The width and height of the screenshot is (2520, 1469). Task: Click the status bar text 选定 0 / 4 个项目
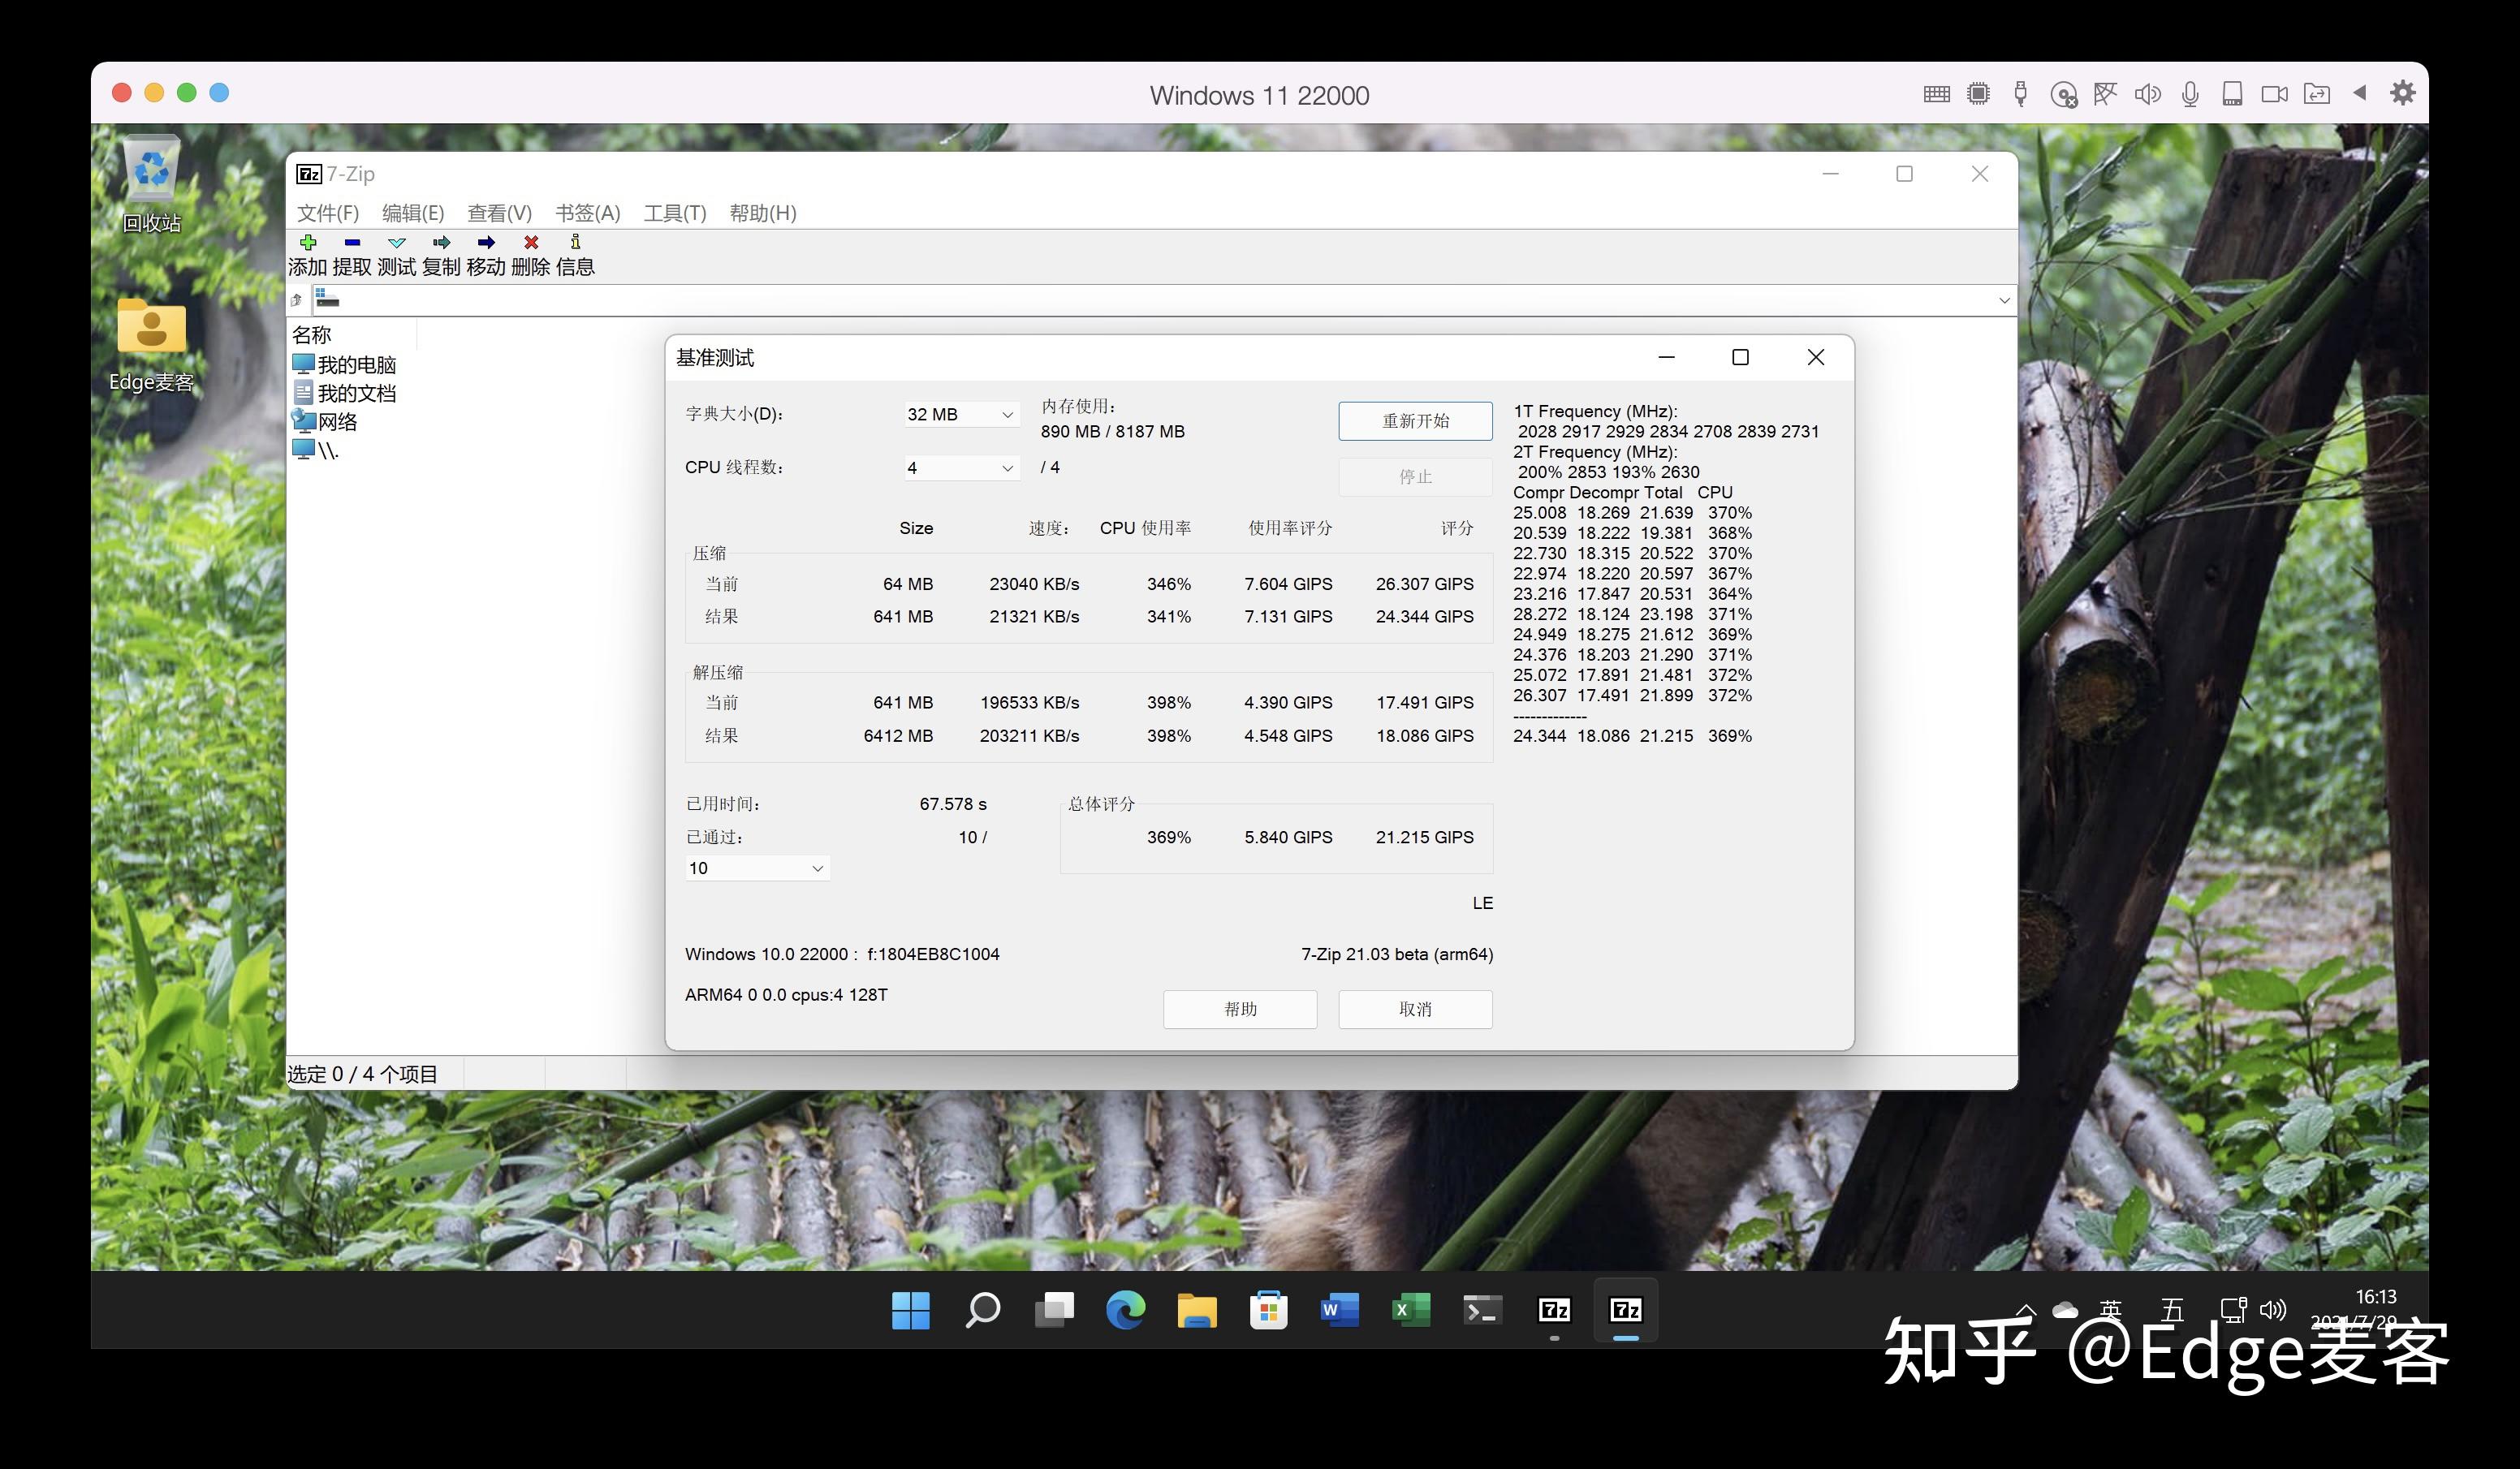point(362,1074)
